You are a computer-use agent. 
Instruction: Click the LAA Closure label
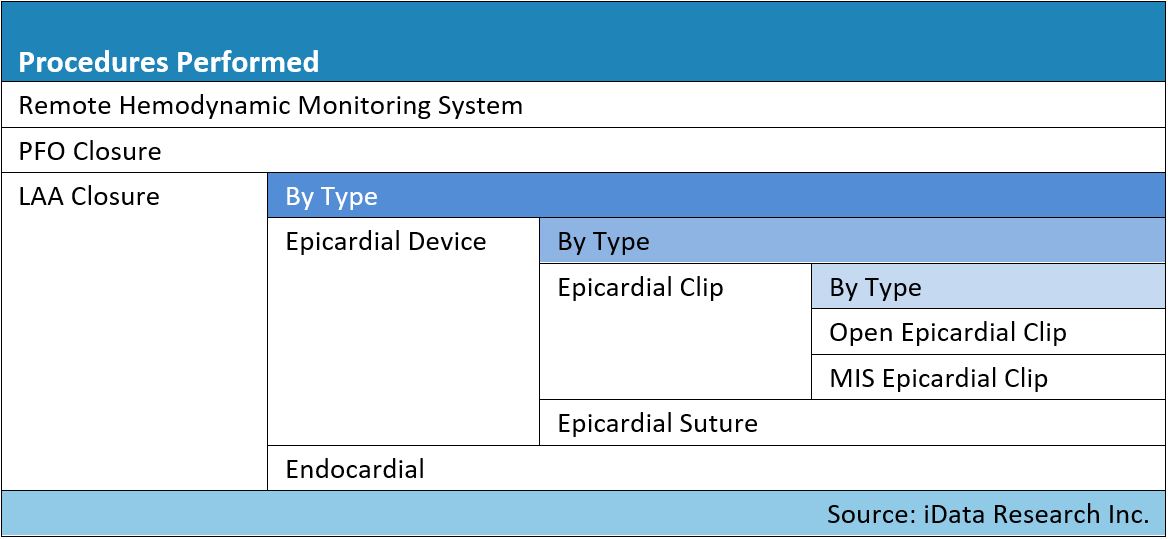89,197
